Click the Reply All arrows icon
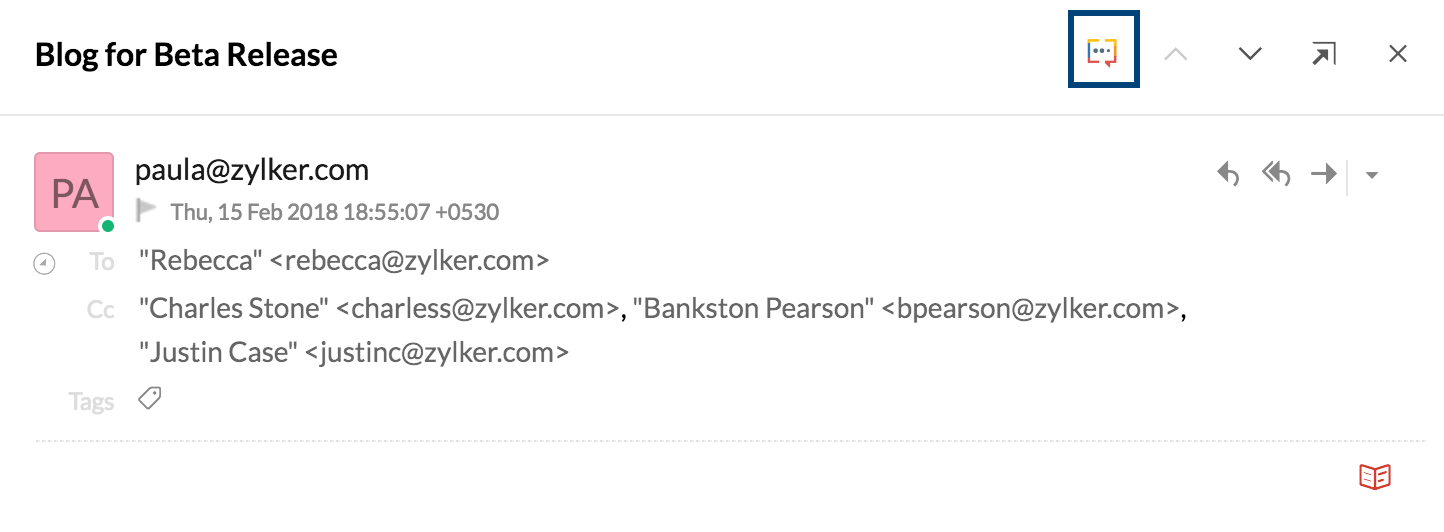This screenshot has width=1444, height=532. click(x=1276, y=175)
